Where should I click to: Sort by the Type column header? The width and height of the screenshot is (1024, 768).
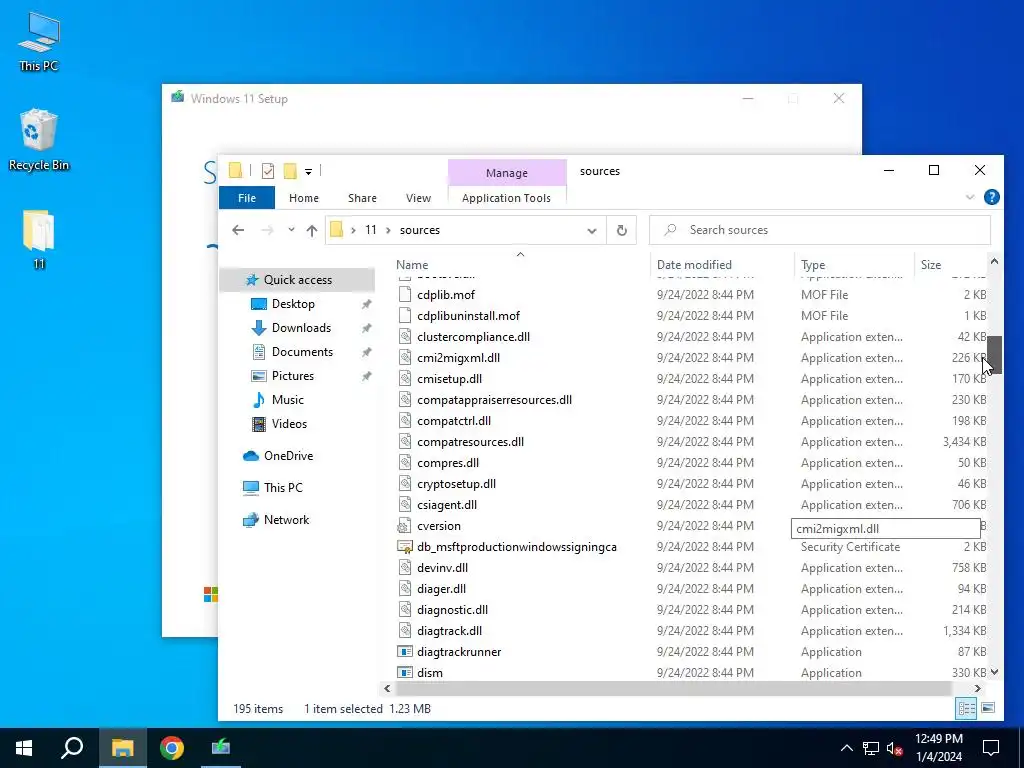813,264
